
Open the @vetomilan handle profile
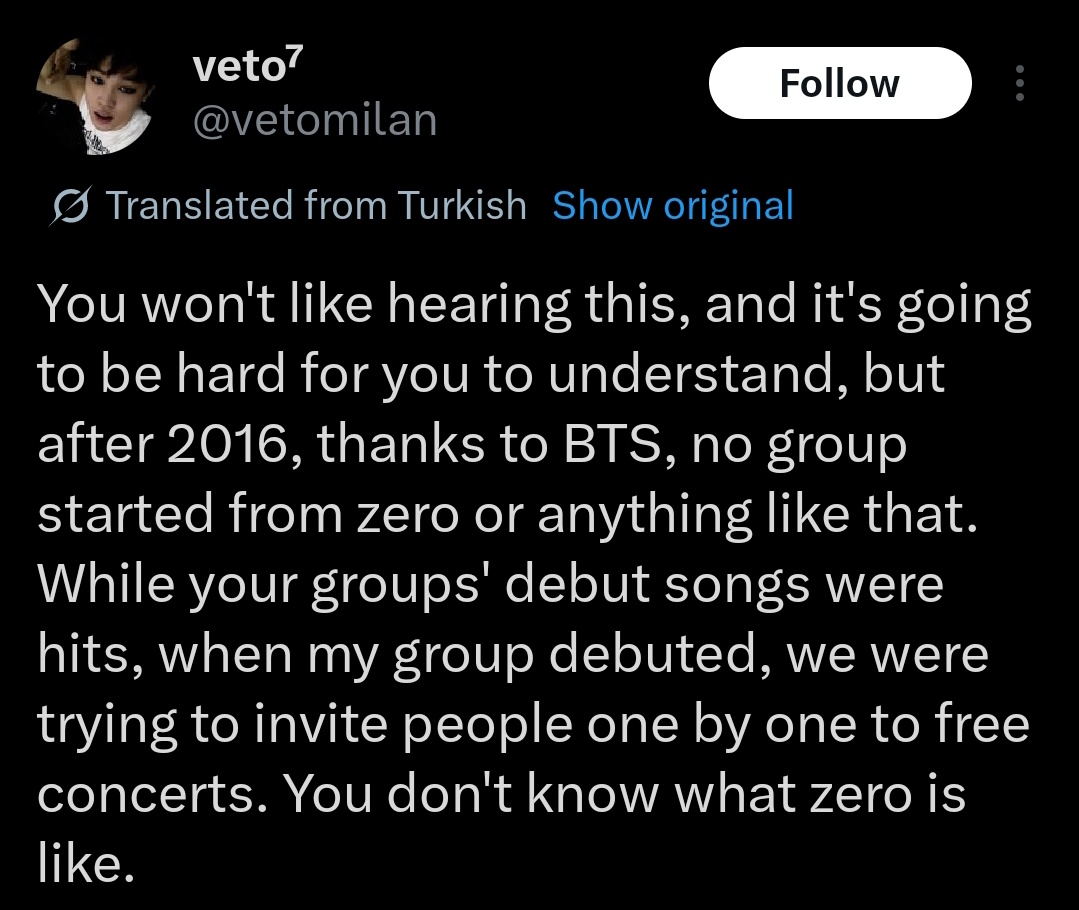coord(315,120)
